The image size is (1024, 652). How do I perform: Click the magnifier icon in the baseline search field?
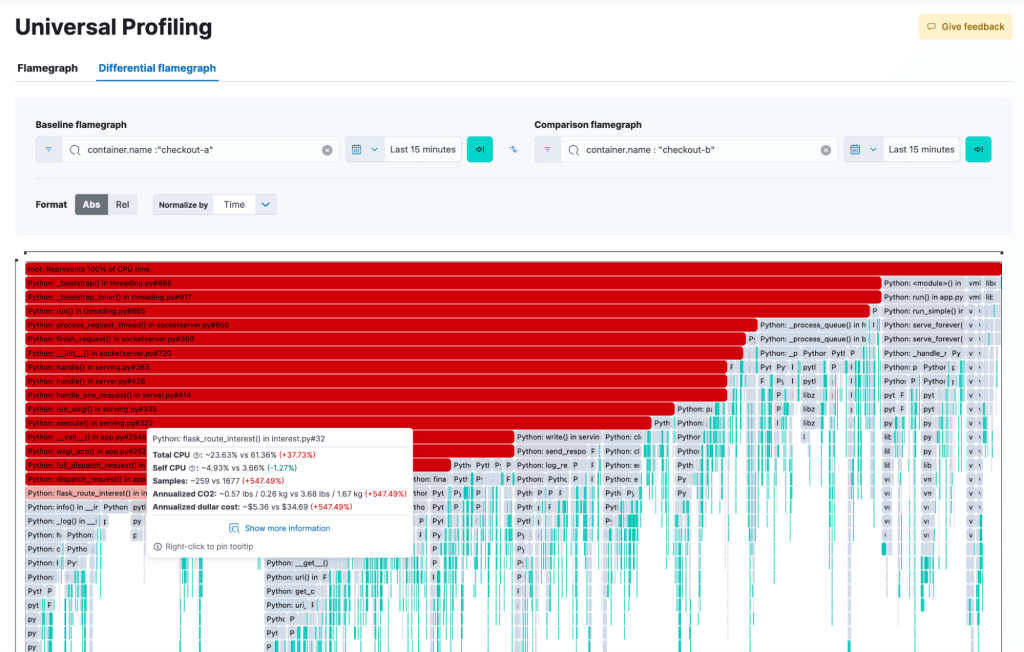73,149
